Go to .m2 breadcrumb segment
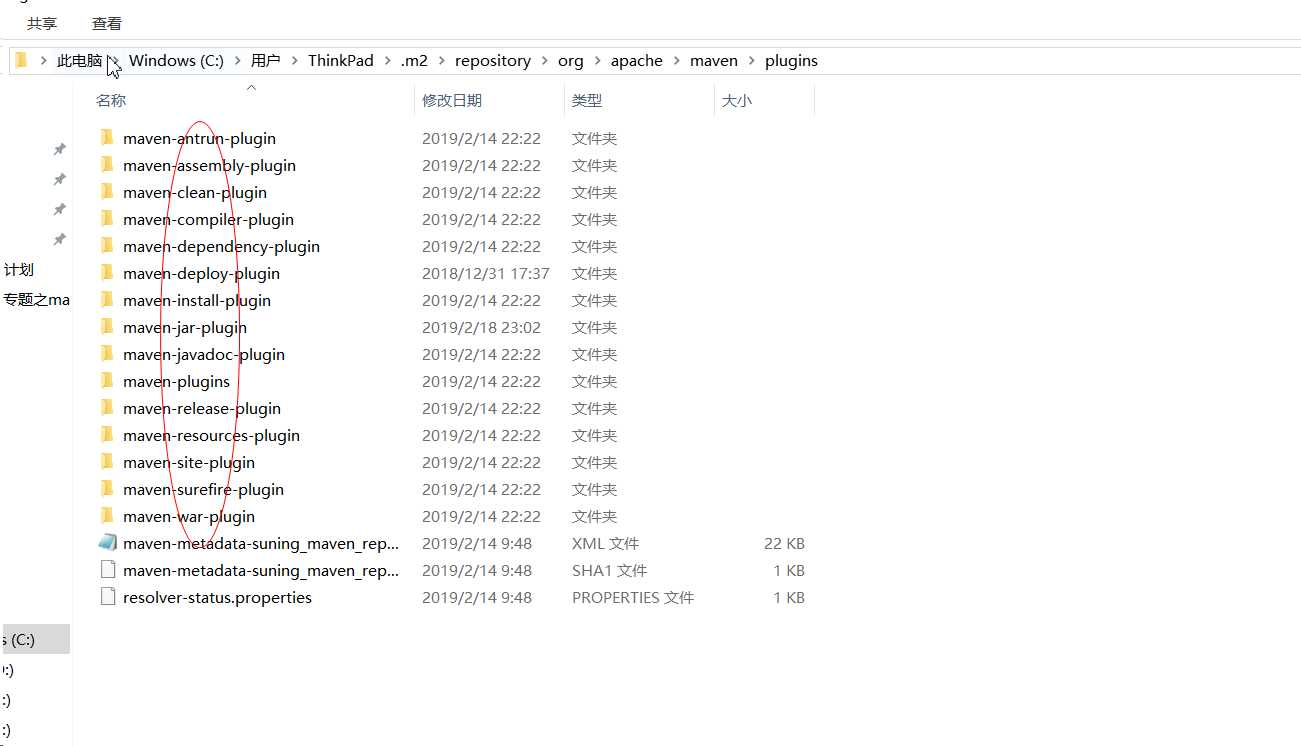This screenshot has height=746, width=1301. [414, 61]
